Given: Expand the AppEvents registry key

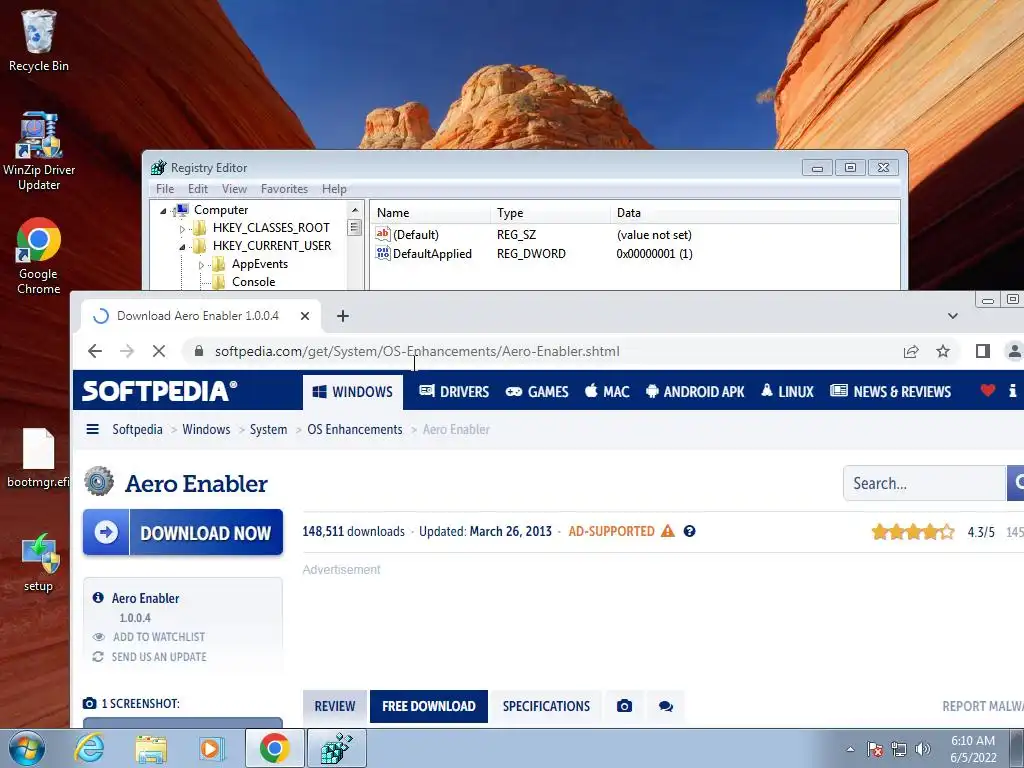Looking at the screenshot, I should click(x=201, y=264).
